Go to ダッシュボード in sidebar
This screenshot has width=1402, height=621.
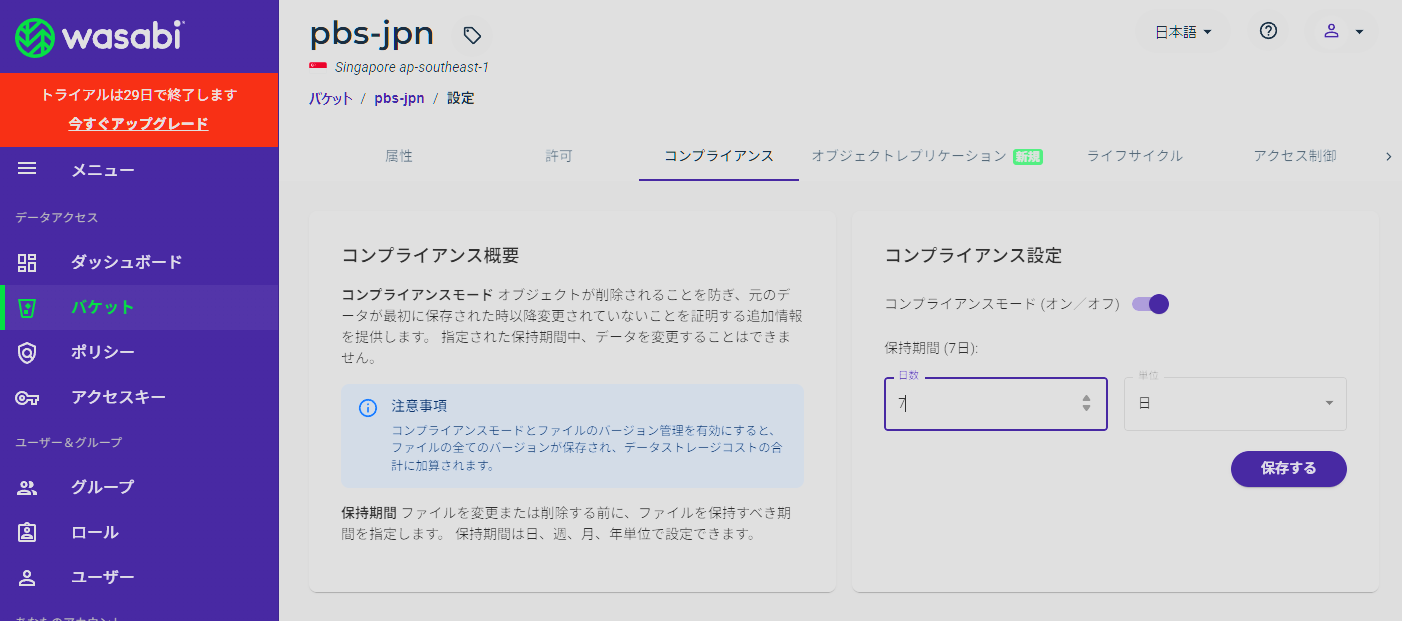pos(126,262)
